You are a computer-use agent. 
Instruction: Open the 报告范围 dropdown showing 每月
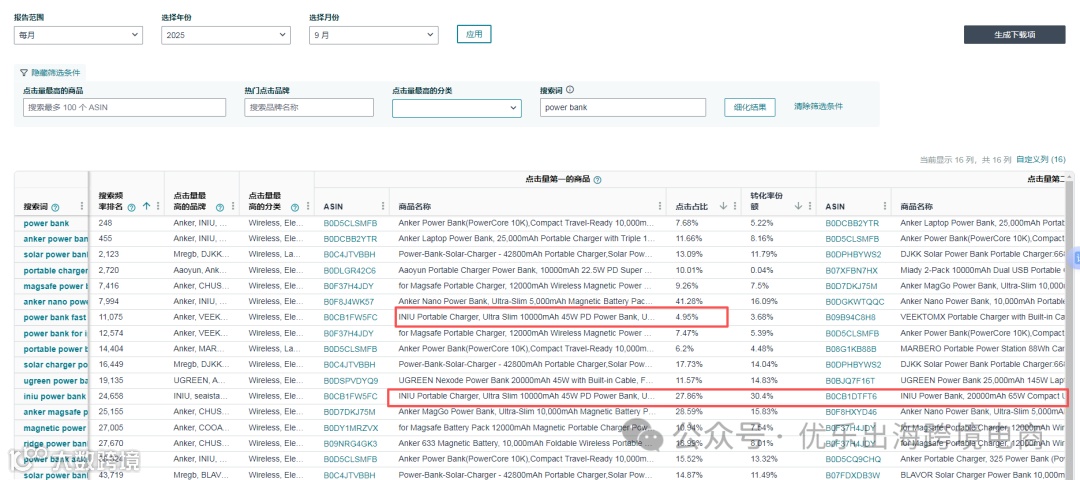click(x=79, y=35)
